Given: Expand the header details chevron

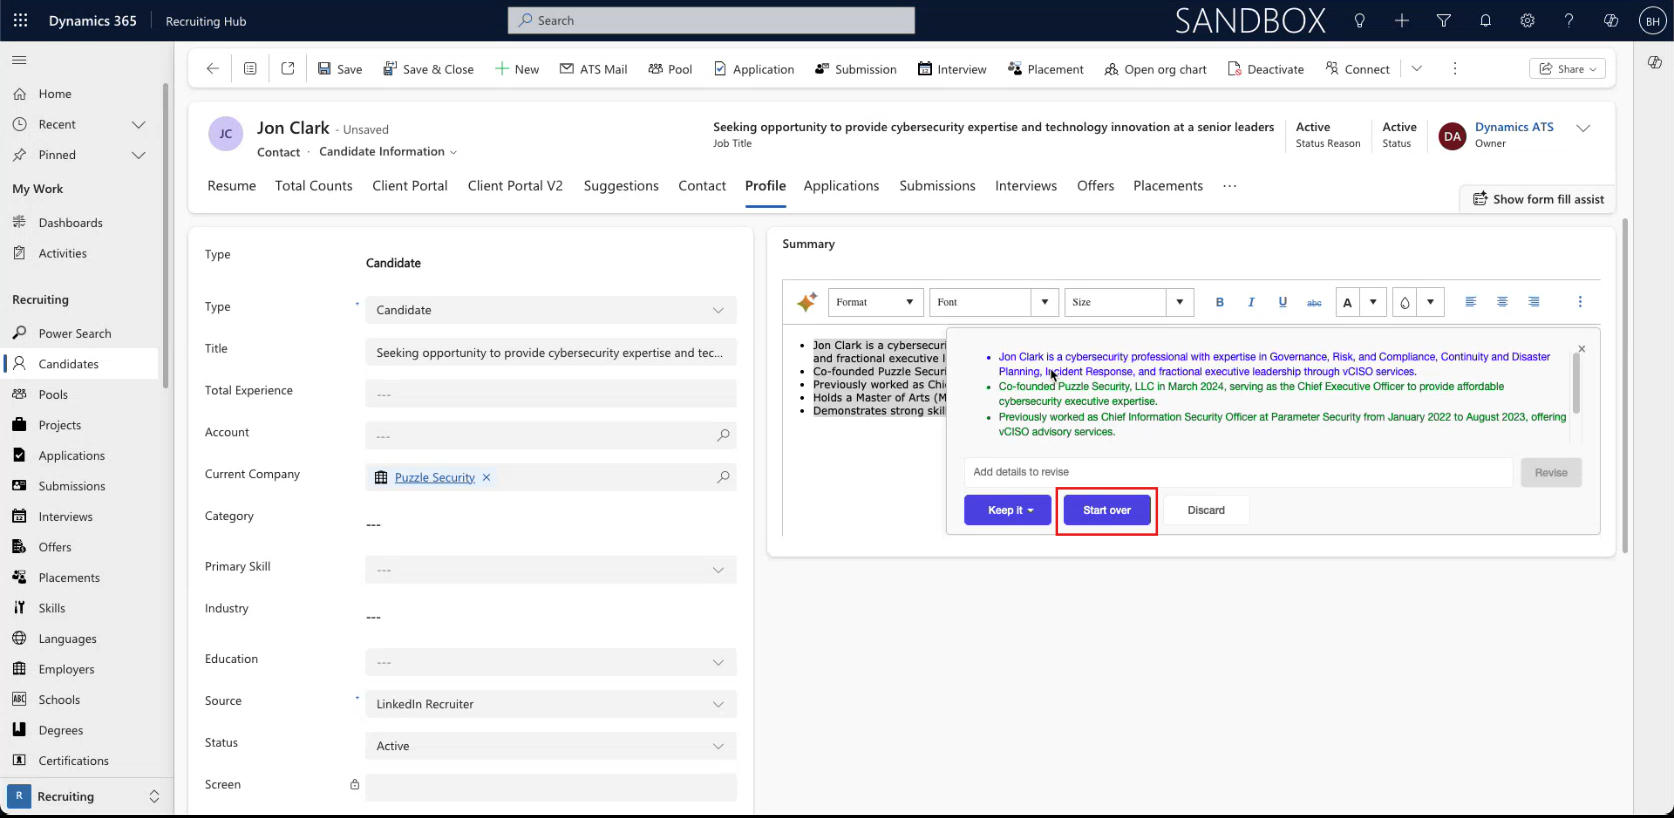Looking at the screenshot, I should point(1583,128).
